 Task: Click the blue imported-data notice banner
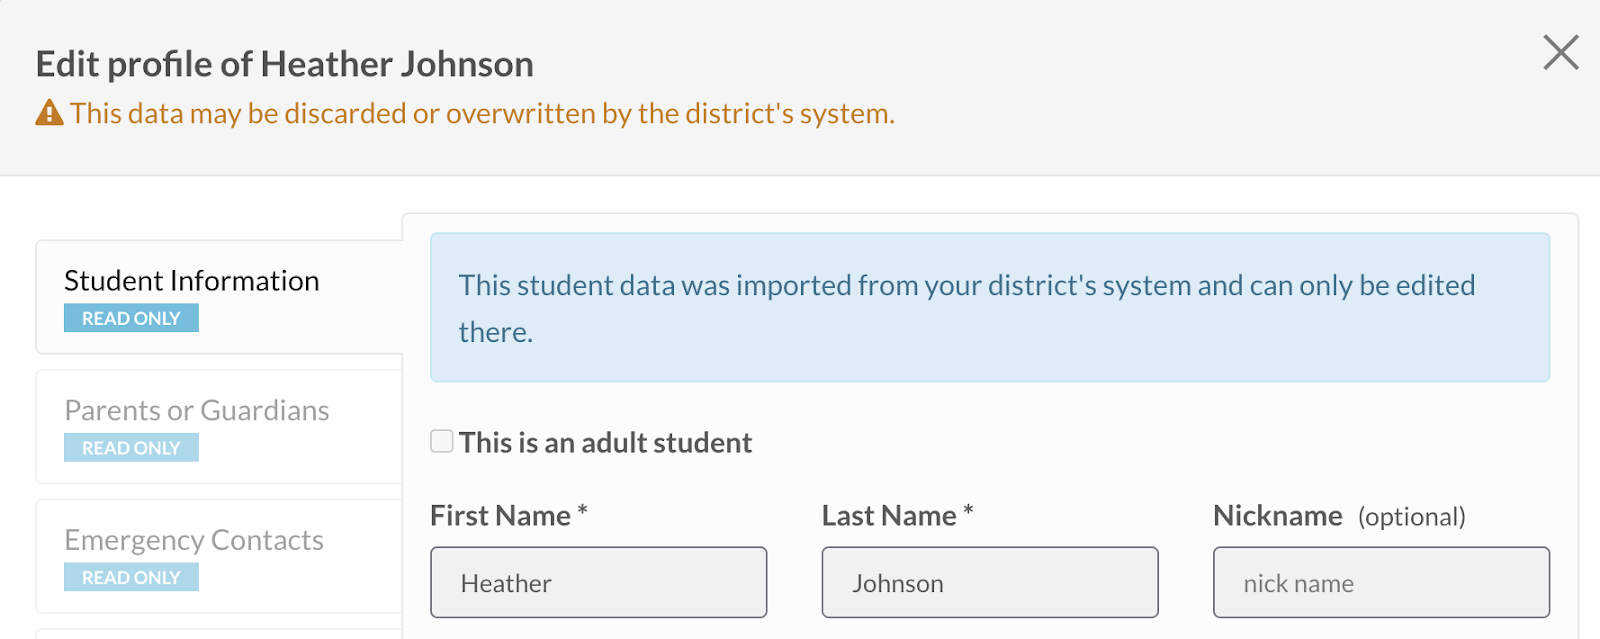tap(990, 308)
